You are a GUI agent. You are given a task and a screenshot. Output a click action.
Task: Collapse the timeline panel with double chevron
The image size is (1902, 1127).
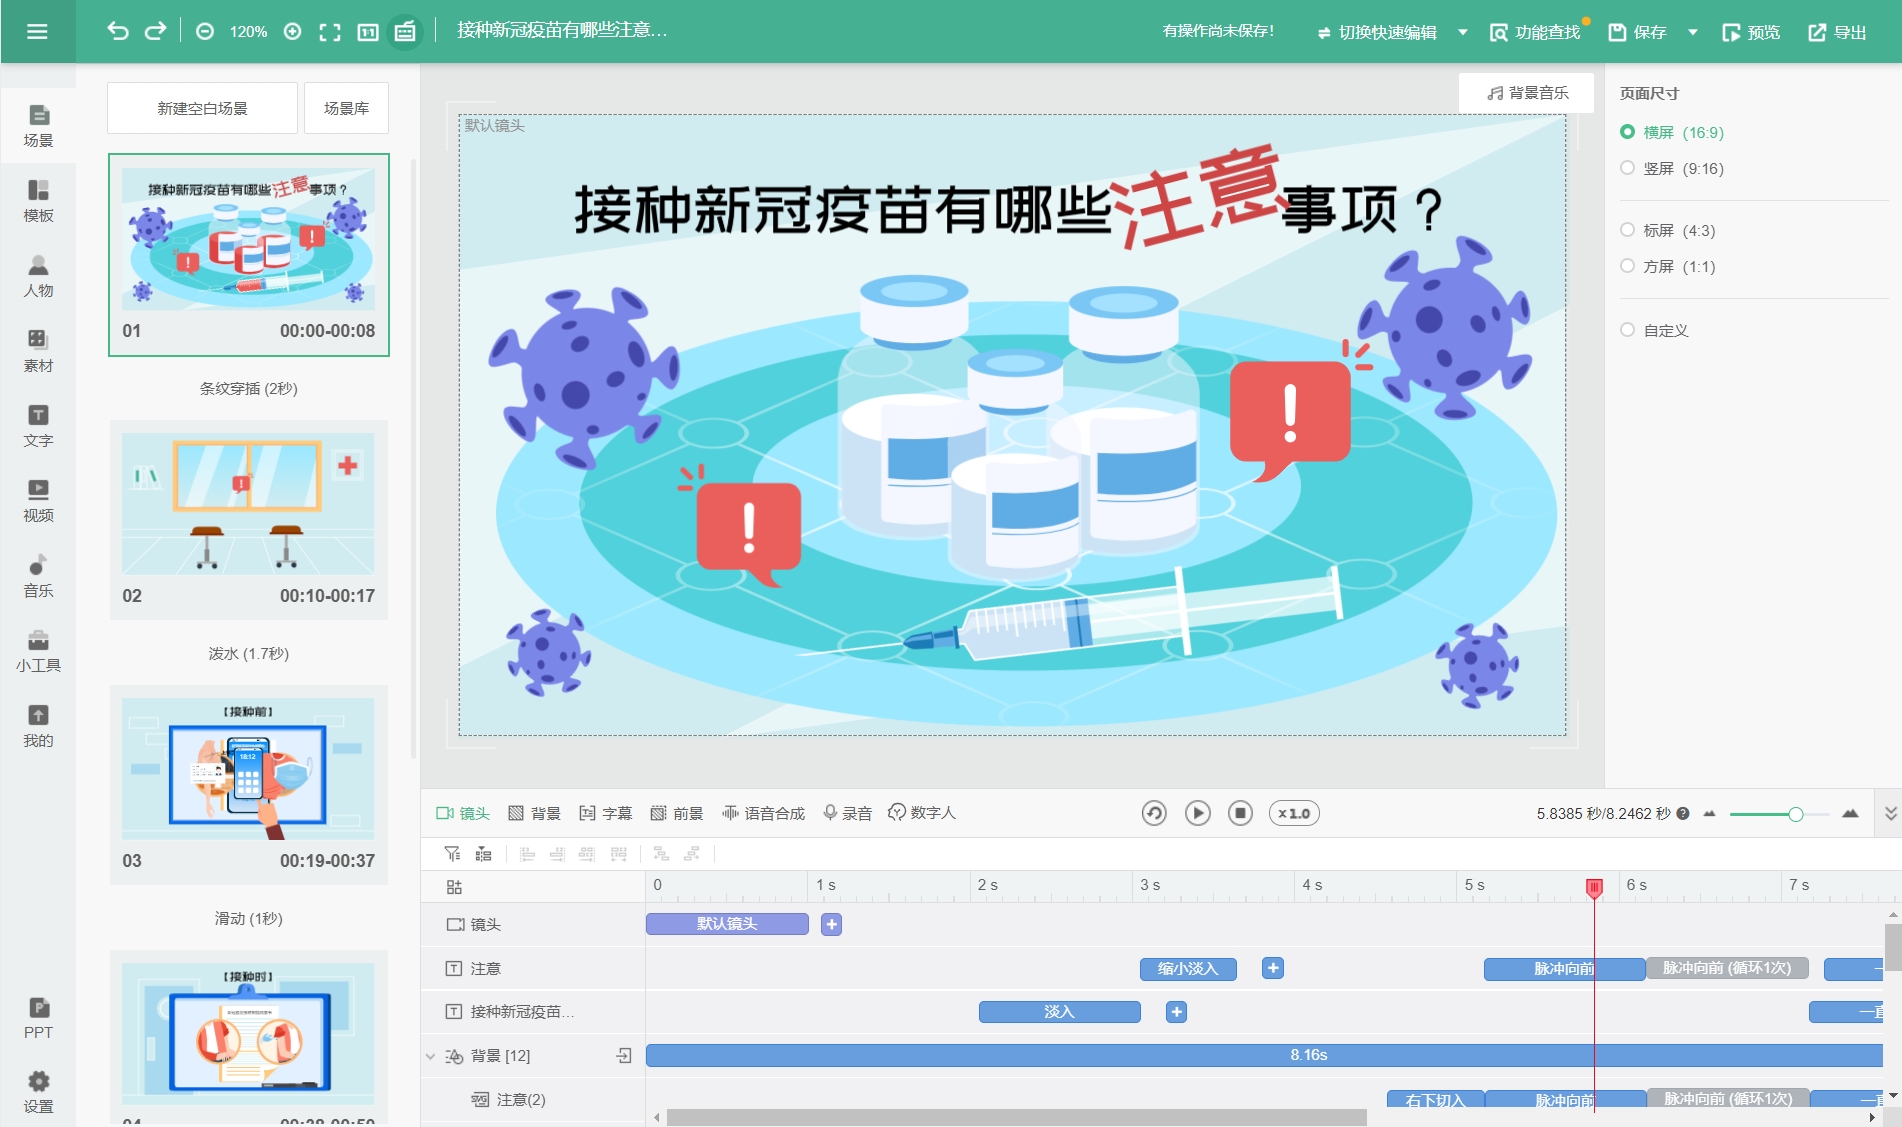1890,813
